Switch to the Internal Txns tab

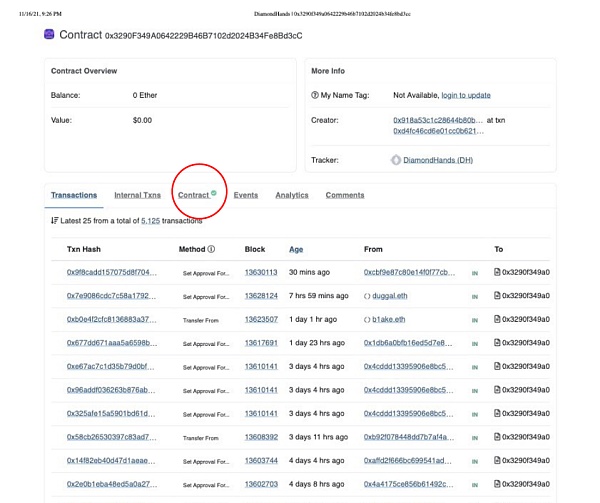point(137,195)
